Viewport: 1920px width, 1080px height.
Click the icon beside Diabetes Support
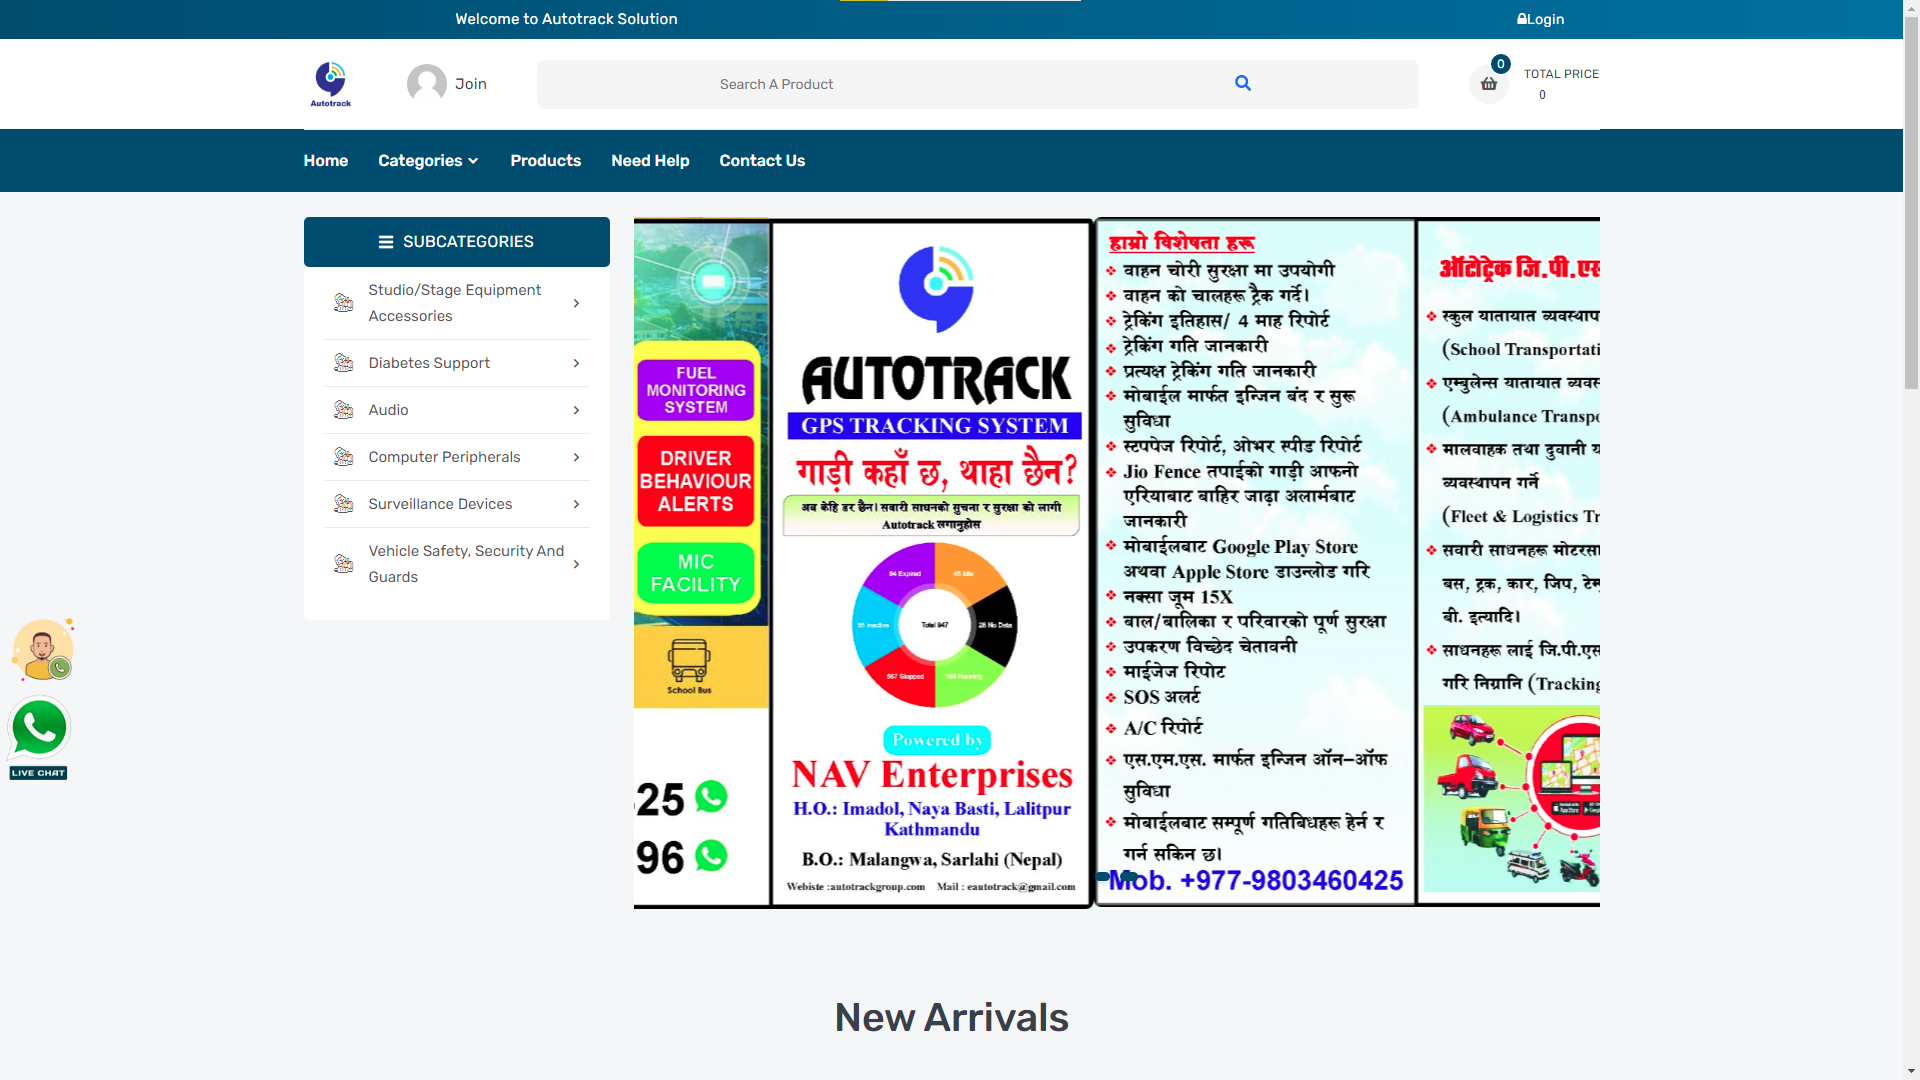pyautogui.click(x=343, y=363)
